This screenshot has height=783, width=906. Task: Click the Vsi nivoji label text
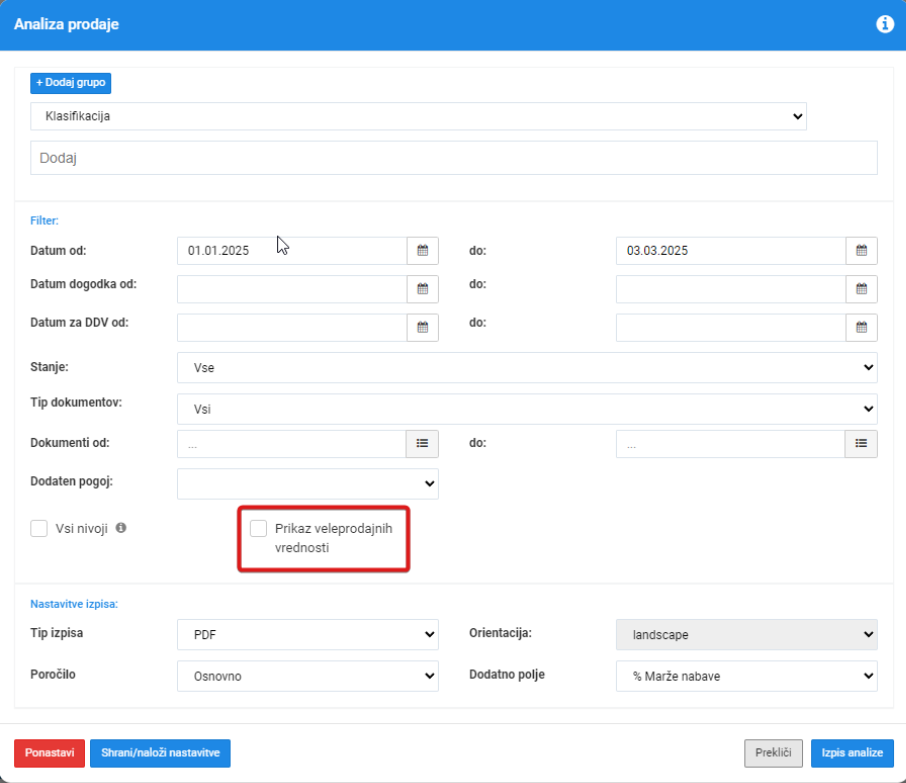coord(81,529)
